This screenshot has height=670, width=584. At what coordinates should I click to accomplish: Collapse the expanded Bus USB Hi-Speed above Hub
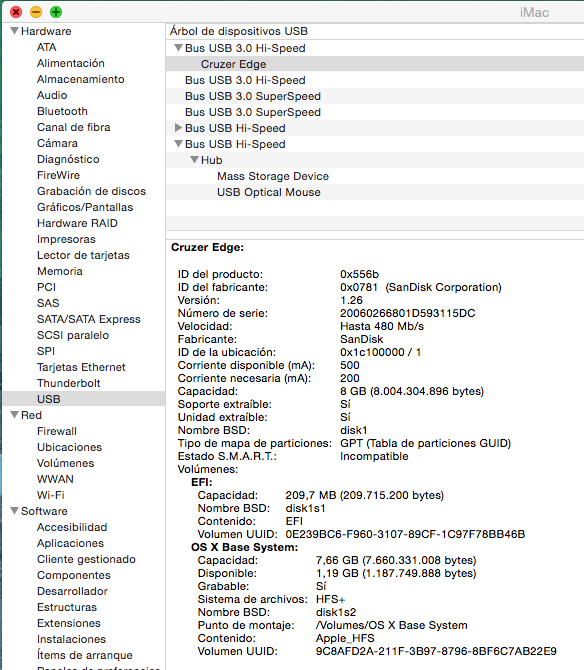tap(179, 144)
